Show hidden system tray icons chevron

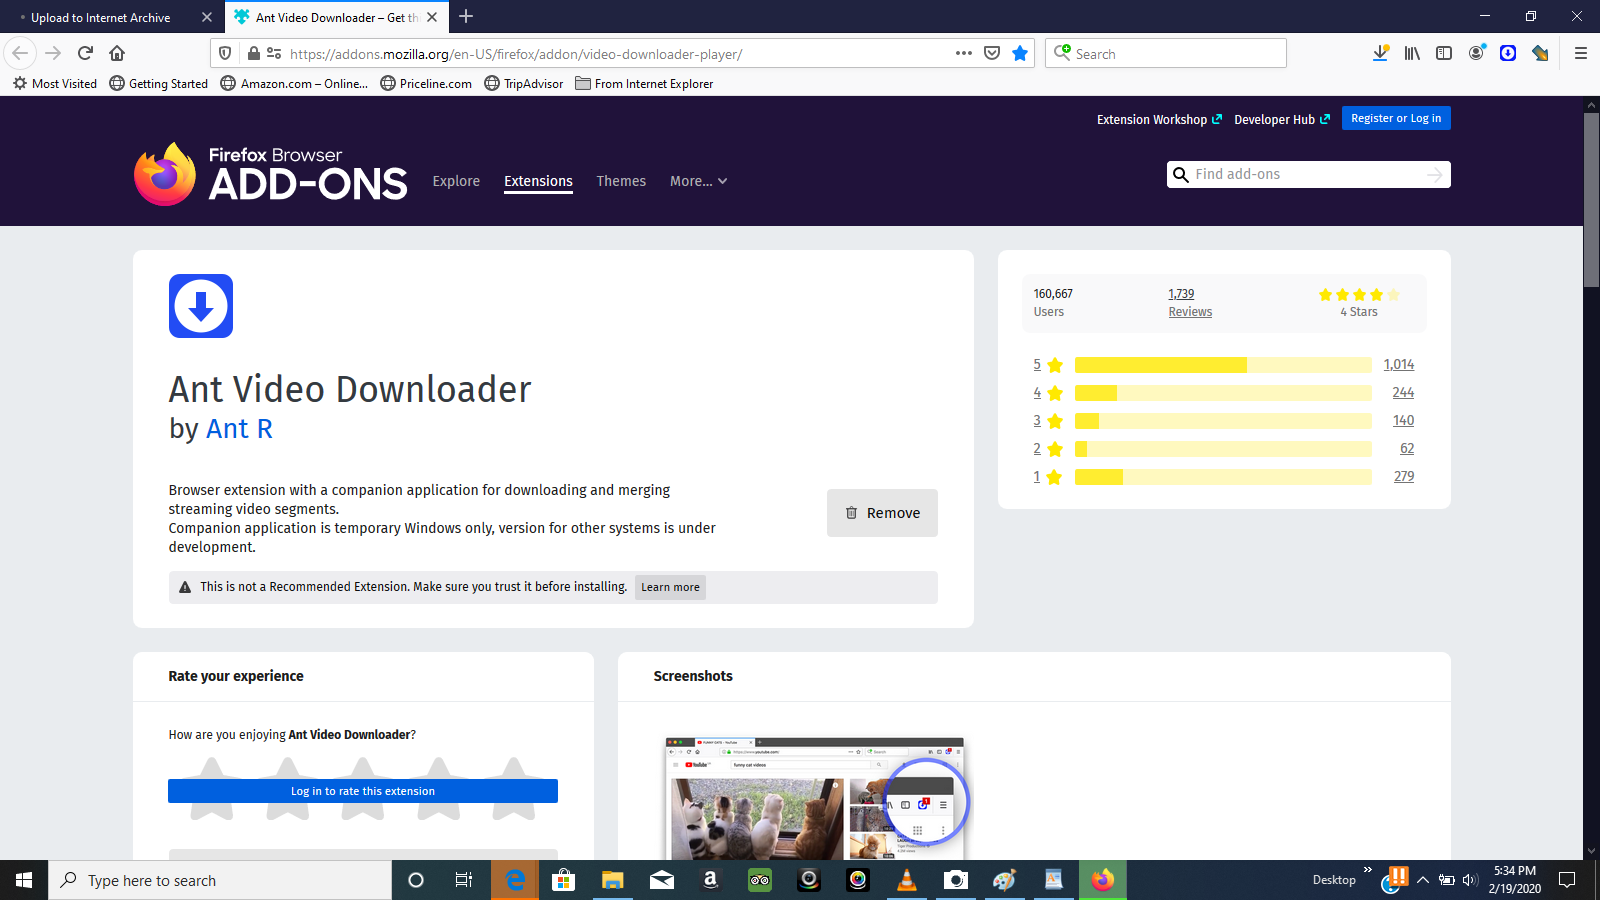(1422, 880)
